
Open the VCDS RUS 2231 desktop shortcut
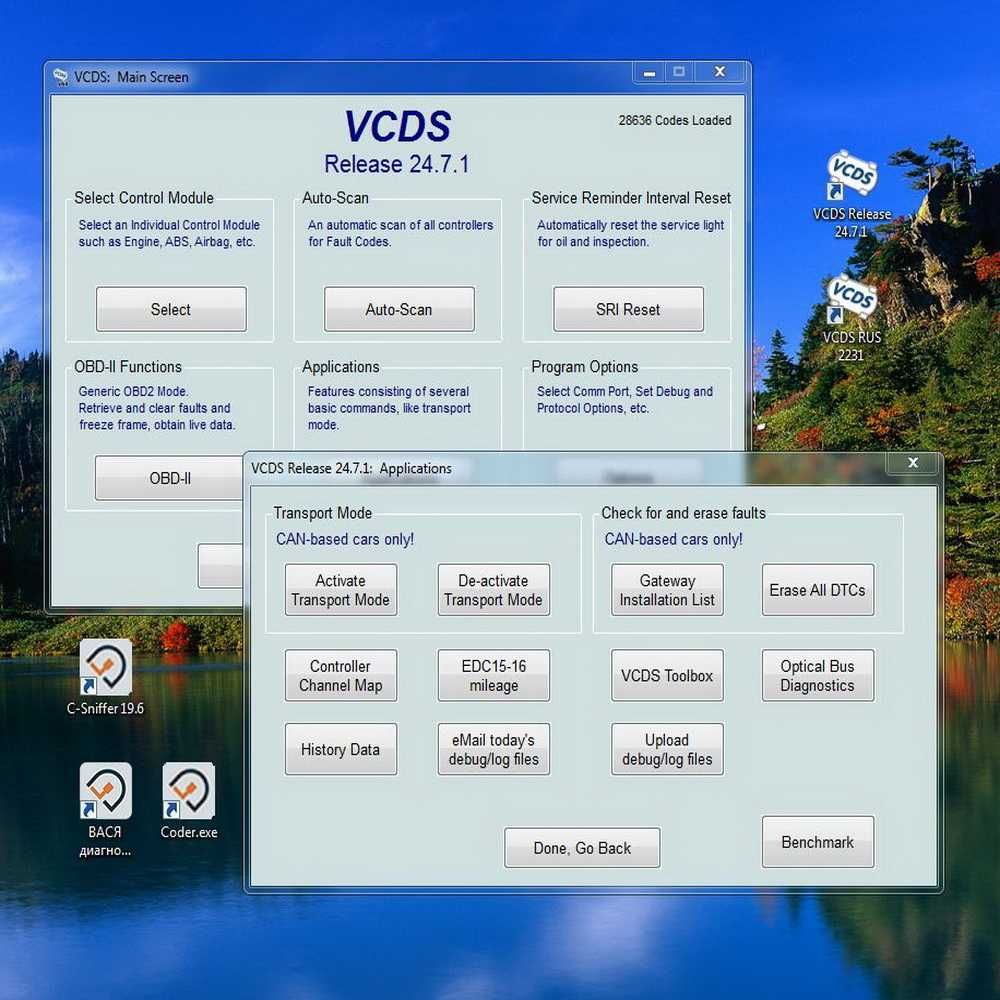851,318
